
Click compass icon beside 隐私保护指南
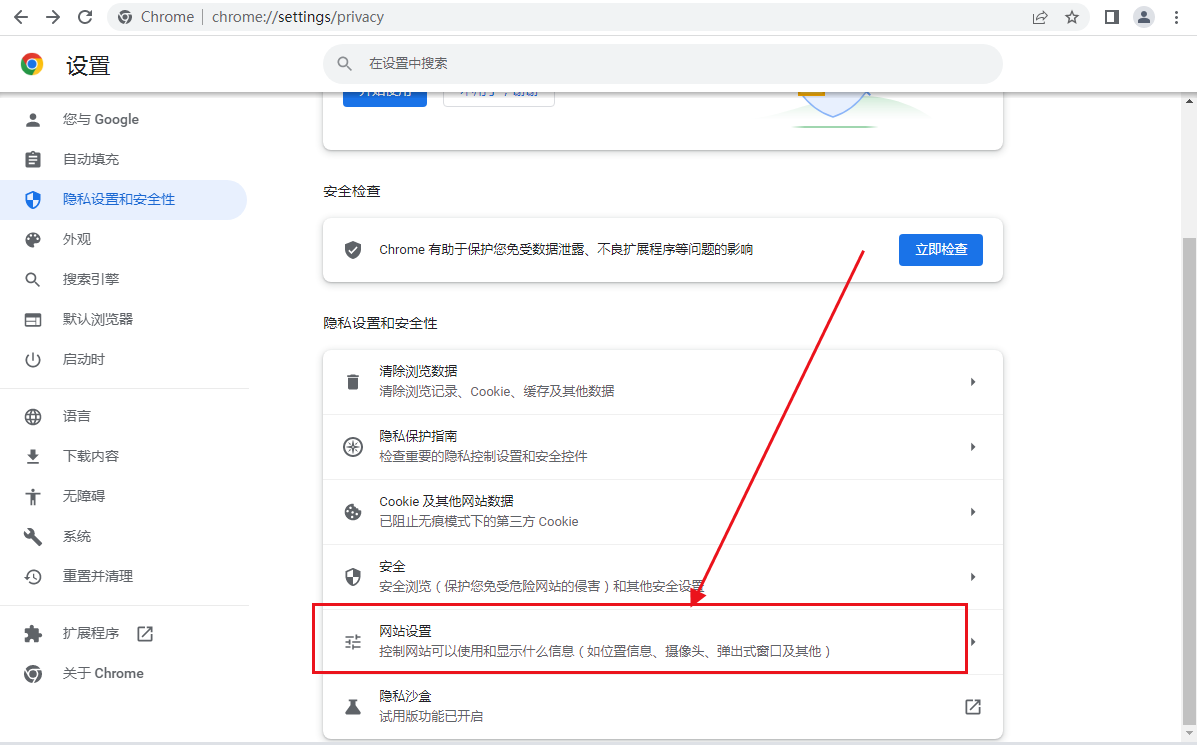pos(353,447)
